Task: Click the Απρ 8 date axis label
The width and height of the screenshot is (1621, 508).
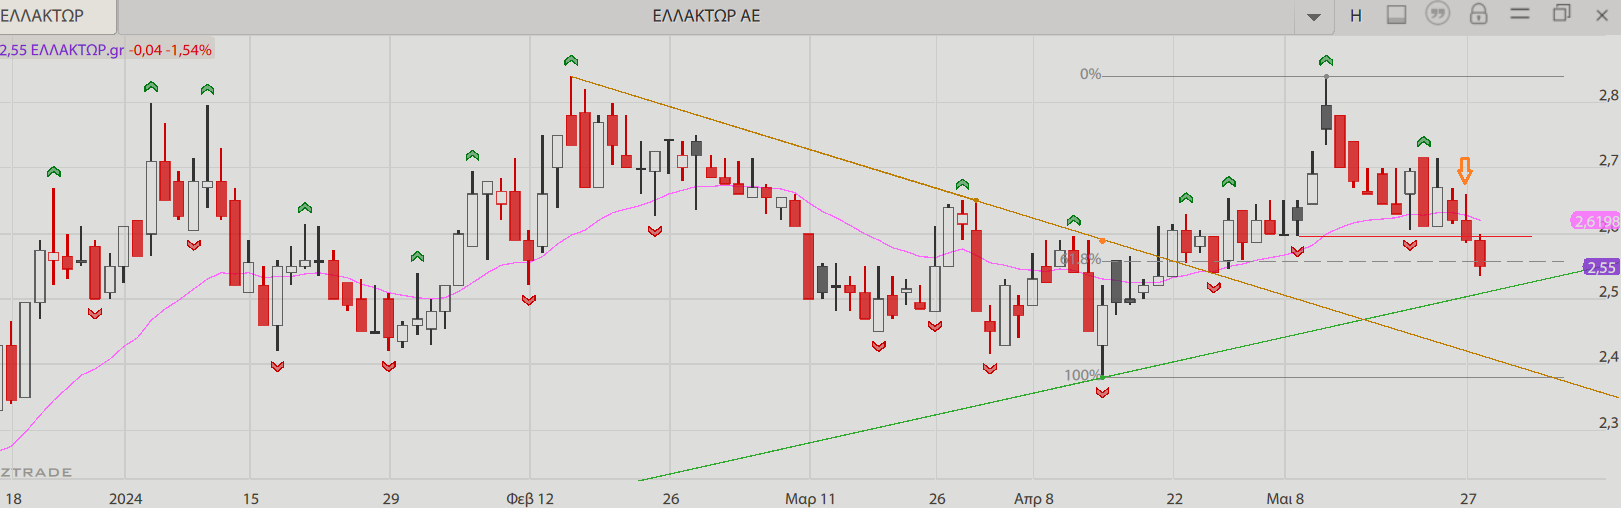Action: 1034,498
